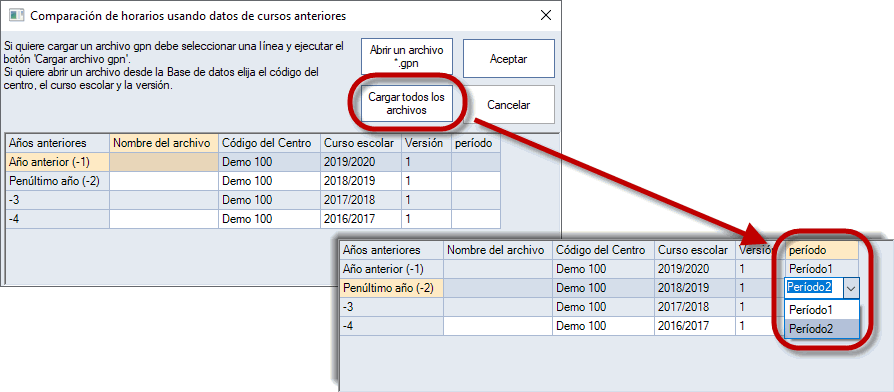Viewport: 894px width, 392px height.
Task: Click 2017/2018 cell in top table
Action: [361, 200]
